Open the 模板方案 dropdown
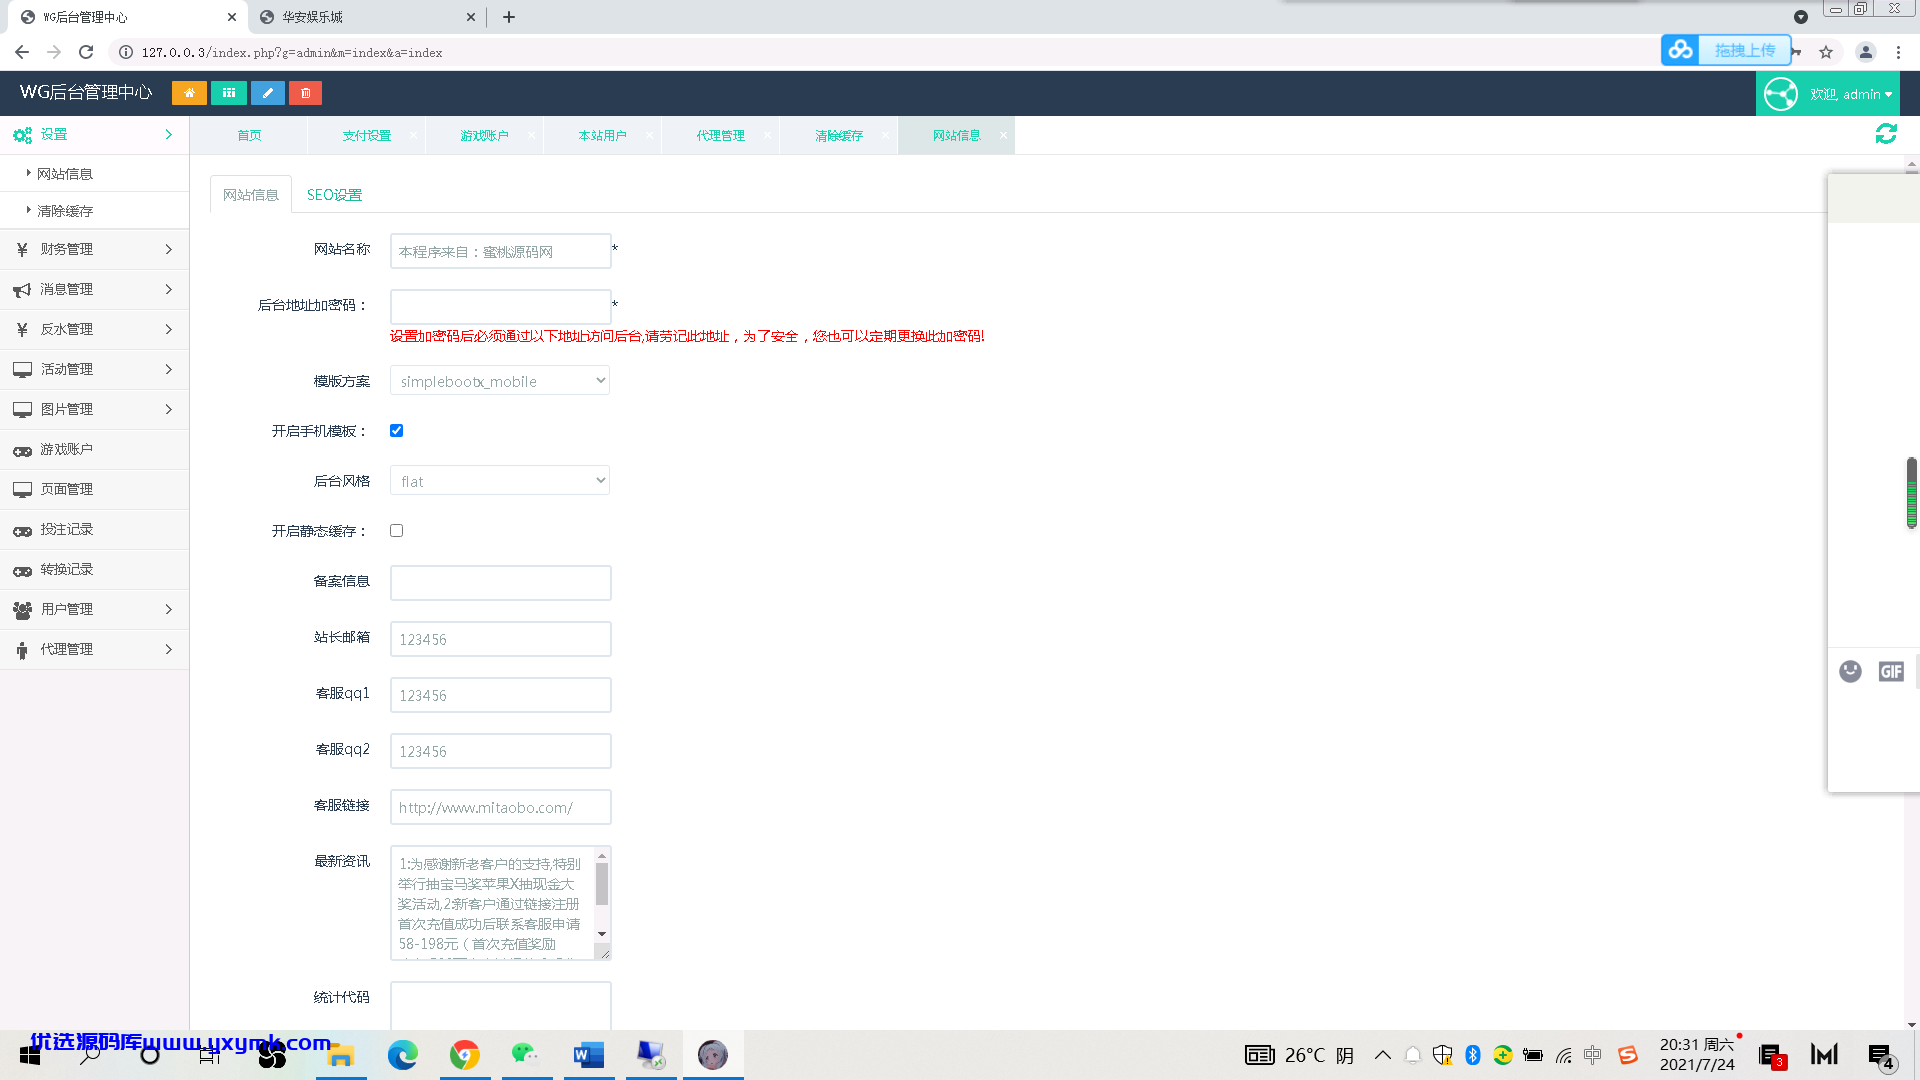The width and height of the screenshot is (1920, 1080). click(x=500, y=381)
